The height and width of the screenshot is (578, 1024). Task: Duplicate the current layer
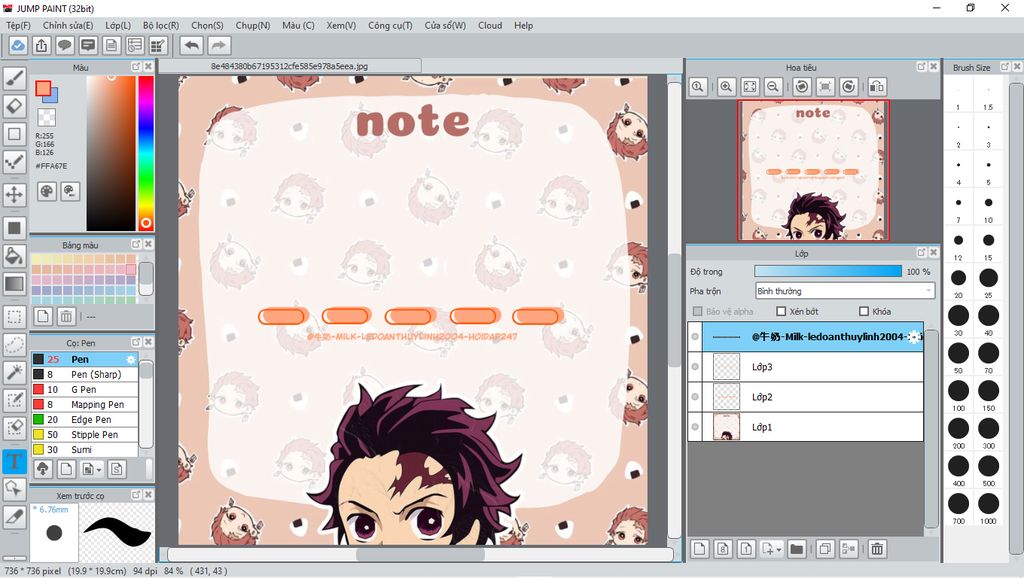tap(825, 549)
